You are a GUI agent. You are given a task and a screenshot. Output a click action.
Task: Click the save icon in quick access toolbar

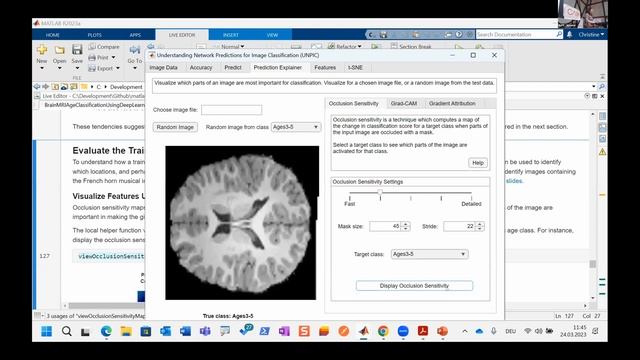point(383,35)
